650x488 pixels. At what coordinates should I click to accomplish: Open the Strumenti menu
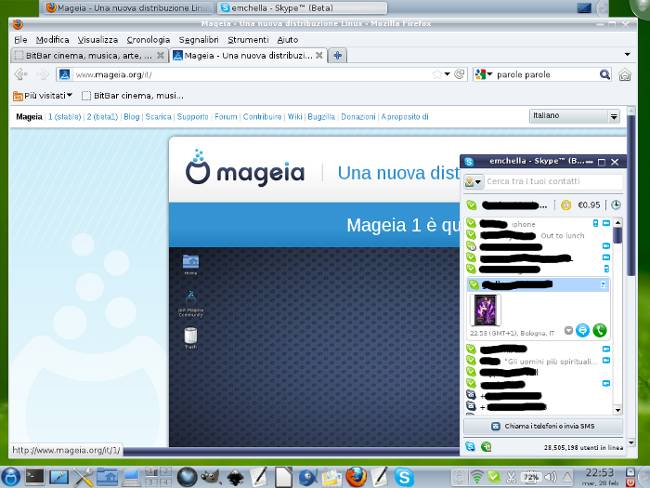248,40
